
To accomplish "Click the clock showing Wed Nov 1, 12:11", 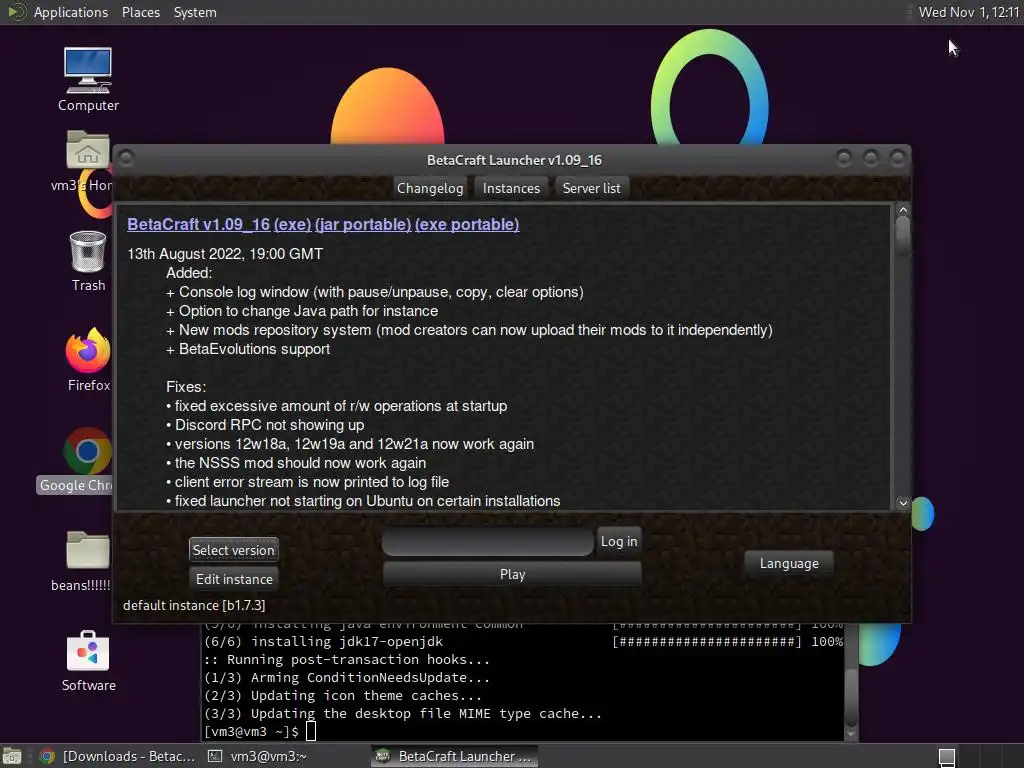I will click(968, 12).
